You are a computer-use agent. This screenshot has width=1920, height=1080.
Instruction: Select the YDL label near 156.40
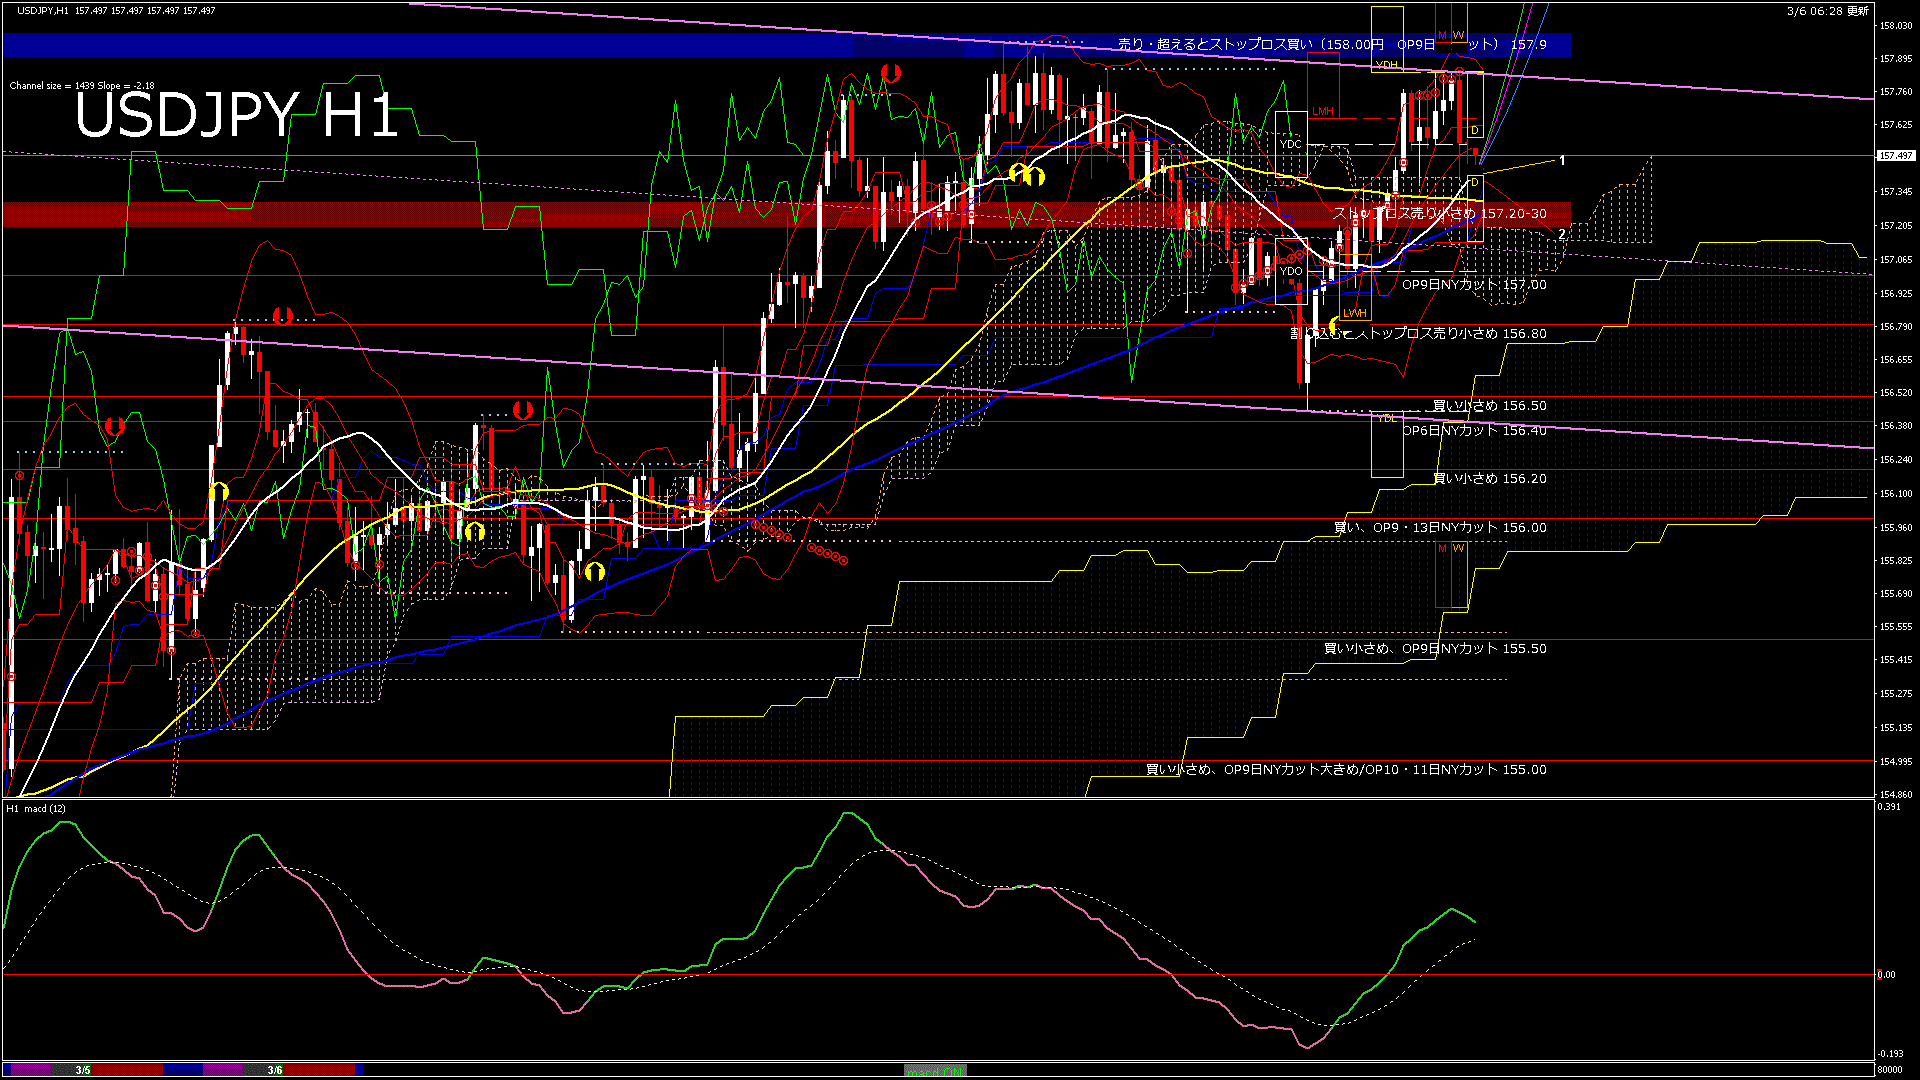1386,418
